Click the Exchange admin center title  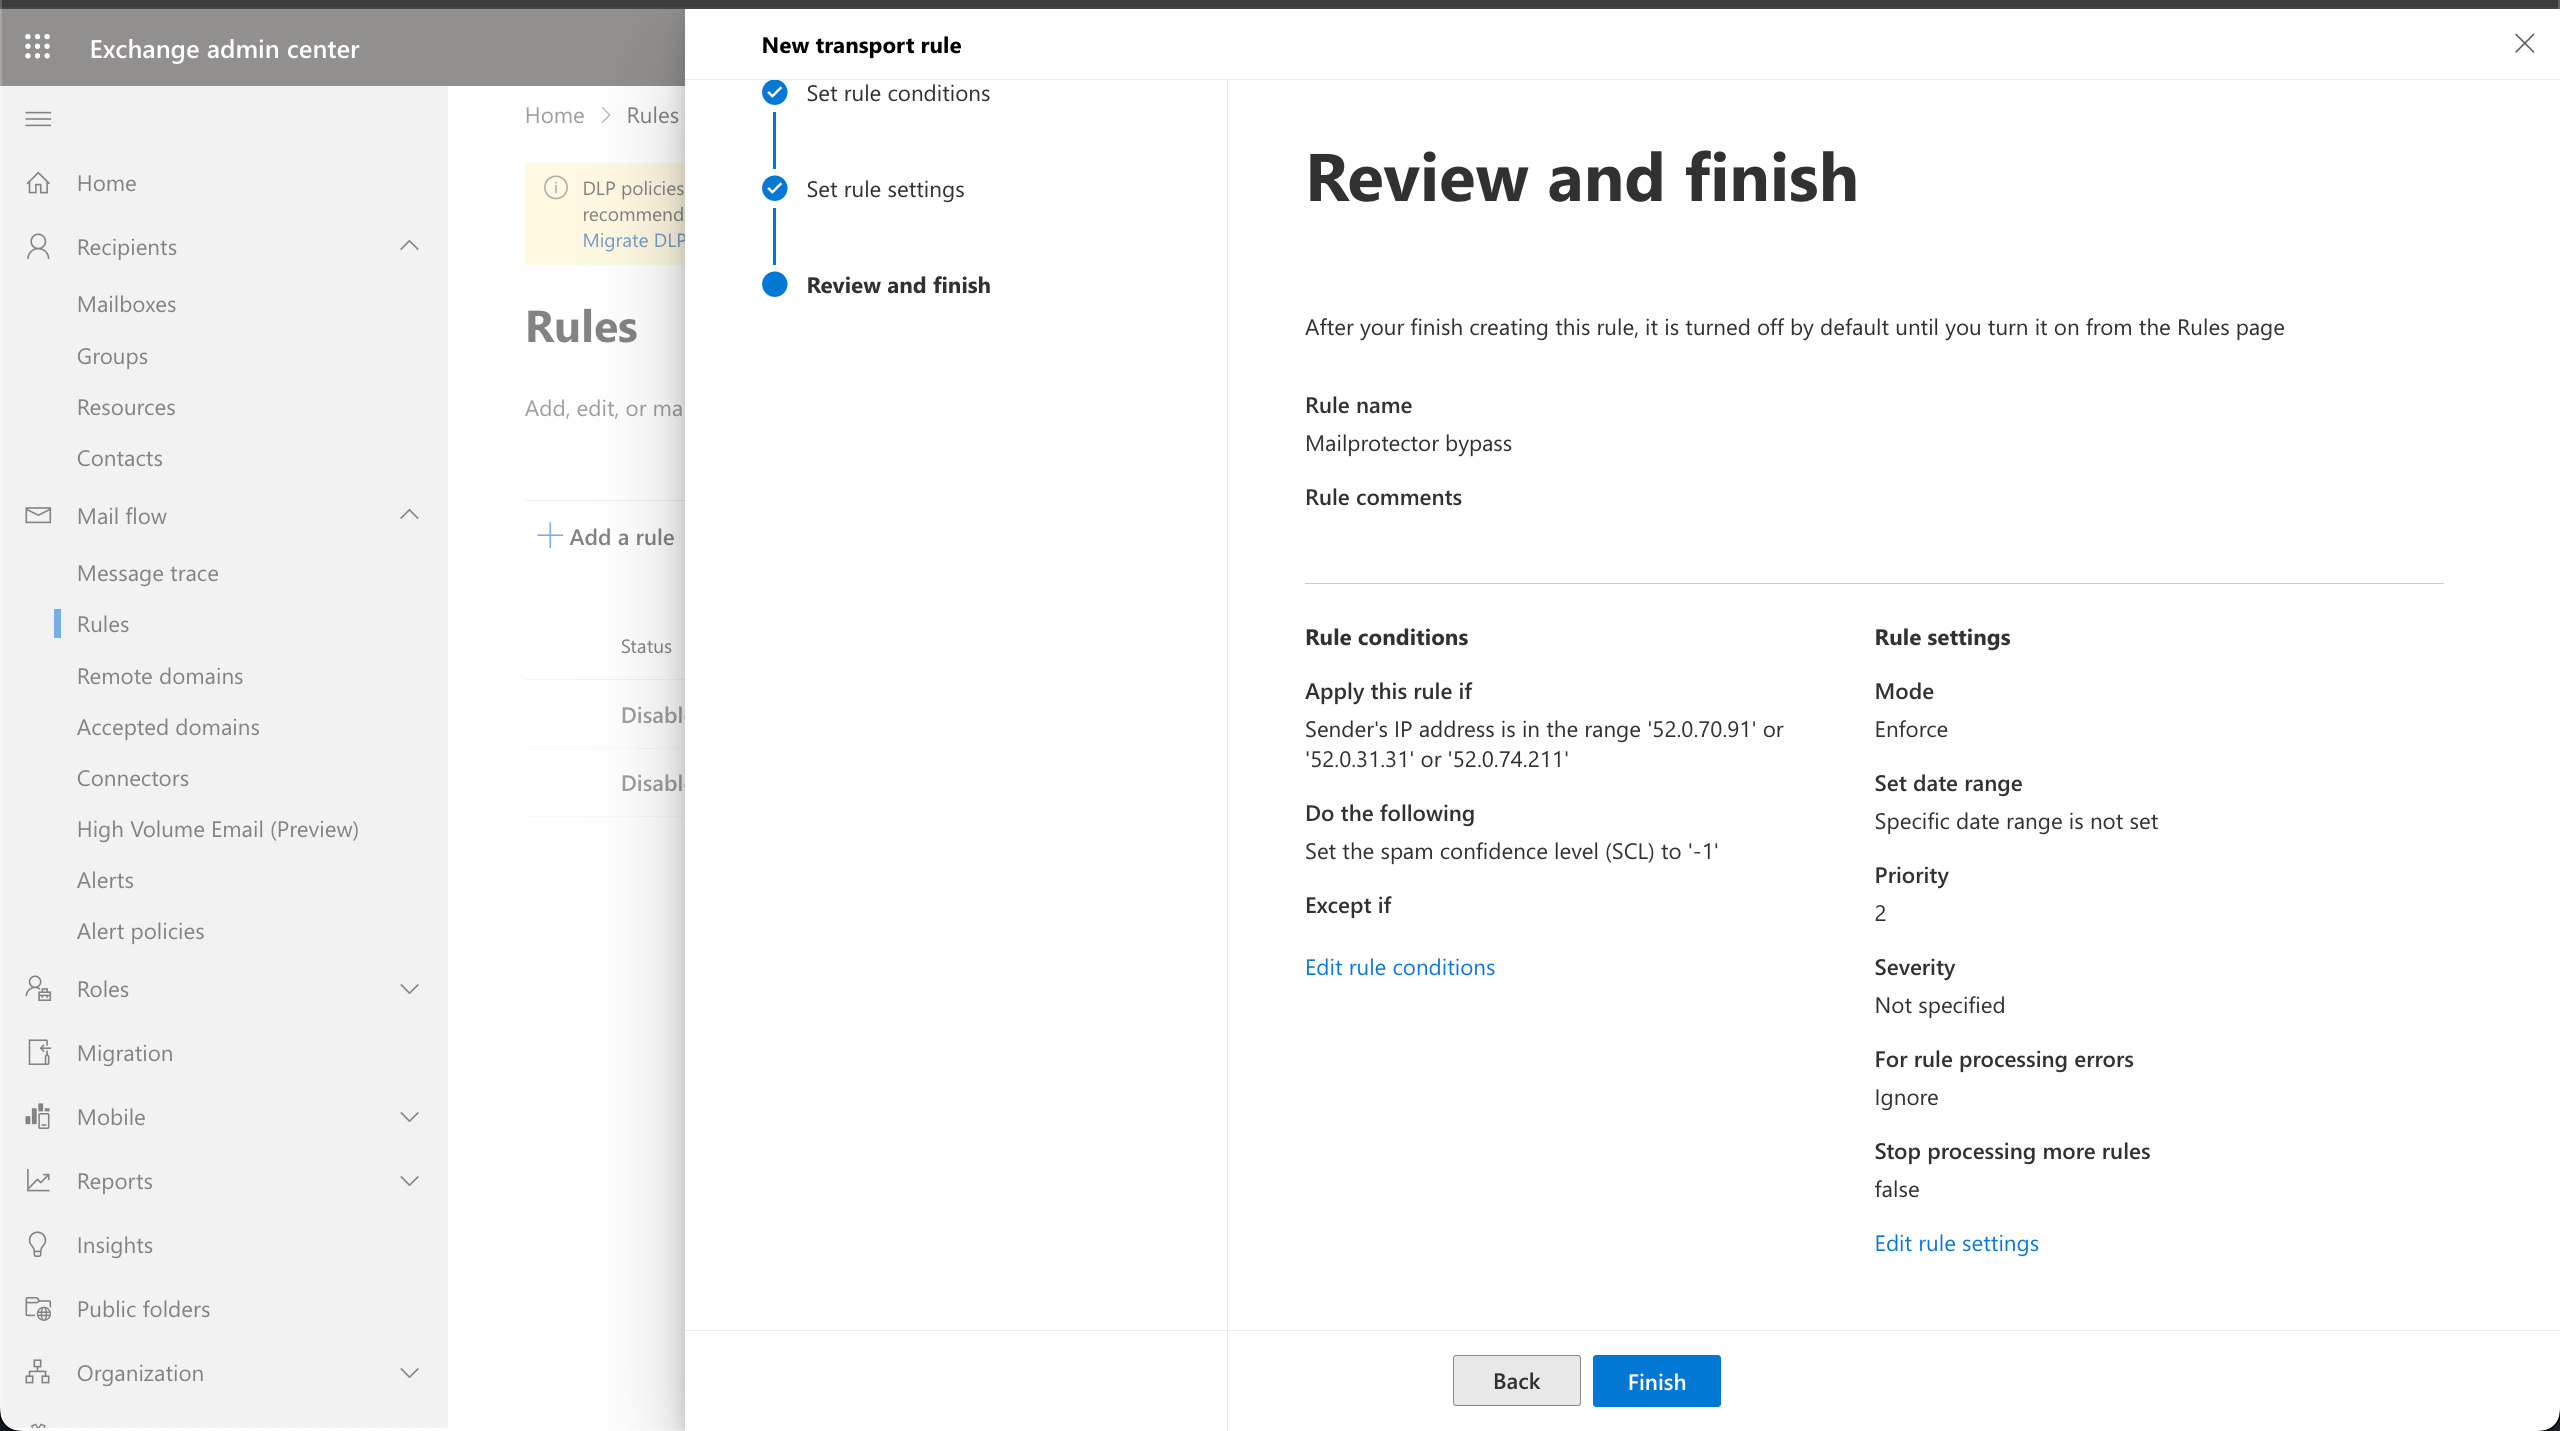point(224,49)
